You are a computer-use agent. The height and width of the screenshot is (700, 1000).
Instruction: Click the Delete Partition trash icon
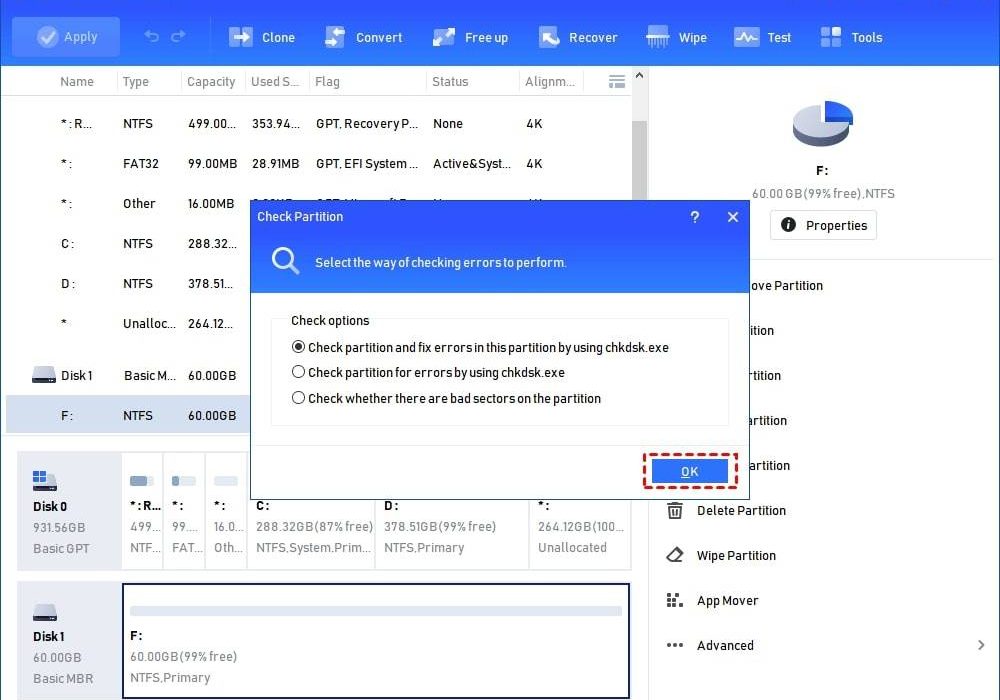(675, 510)
